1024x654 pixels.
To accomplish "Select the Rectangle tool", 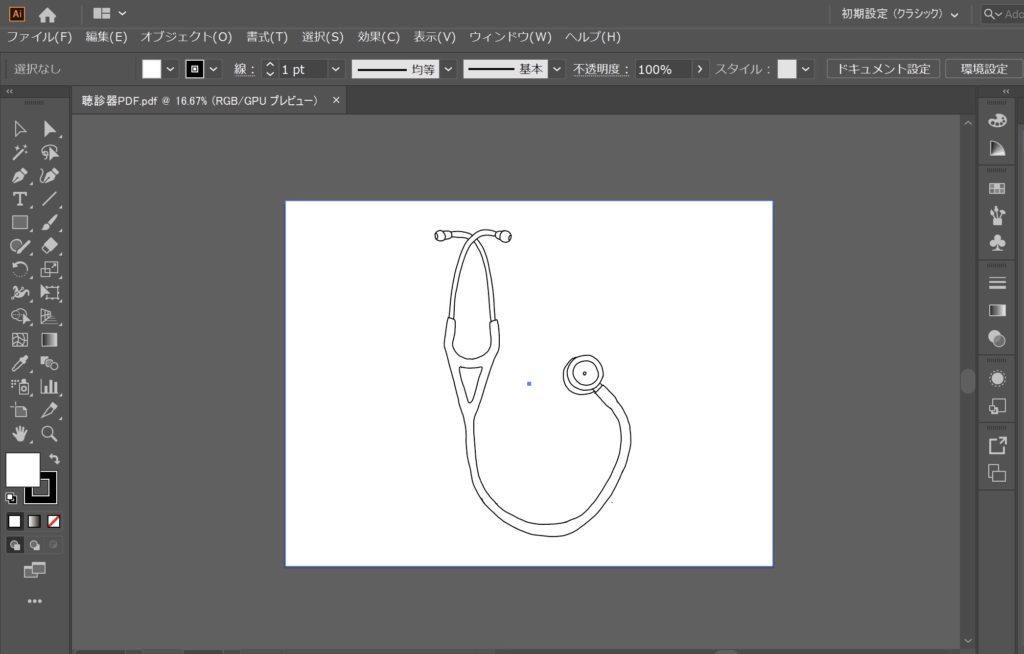I will tap(20, 223).
